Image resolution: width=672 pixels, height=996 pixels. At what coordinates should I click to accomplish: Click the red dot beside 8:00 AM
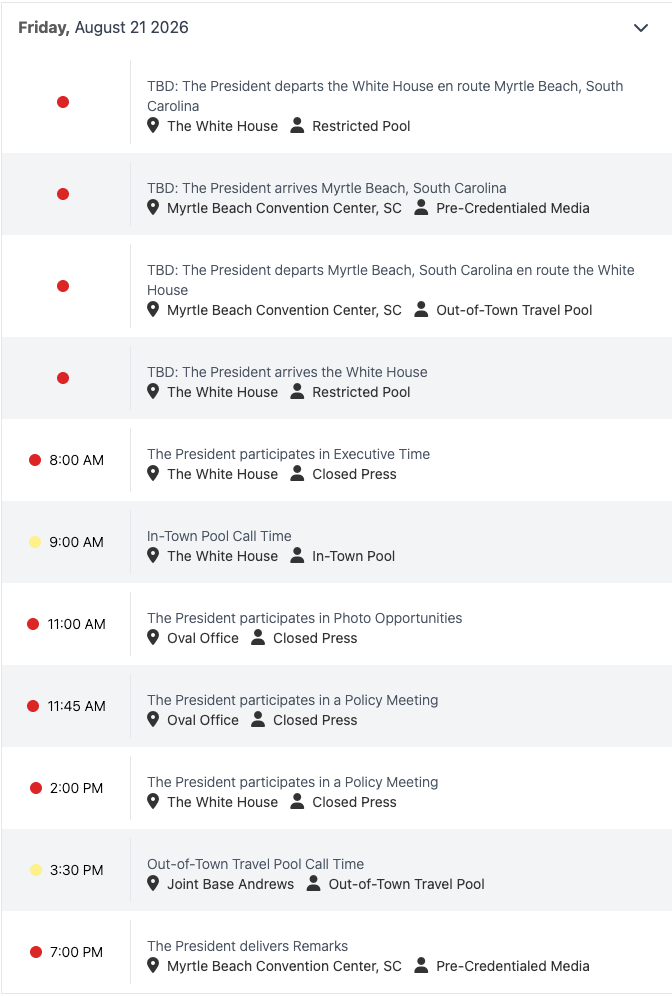click(x=35, y=460)
